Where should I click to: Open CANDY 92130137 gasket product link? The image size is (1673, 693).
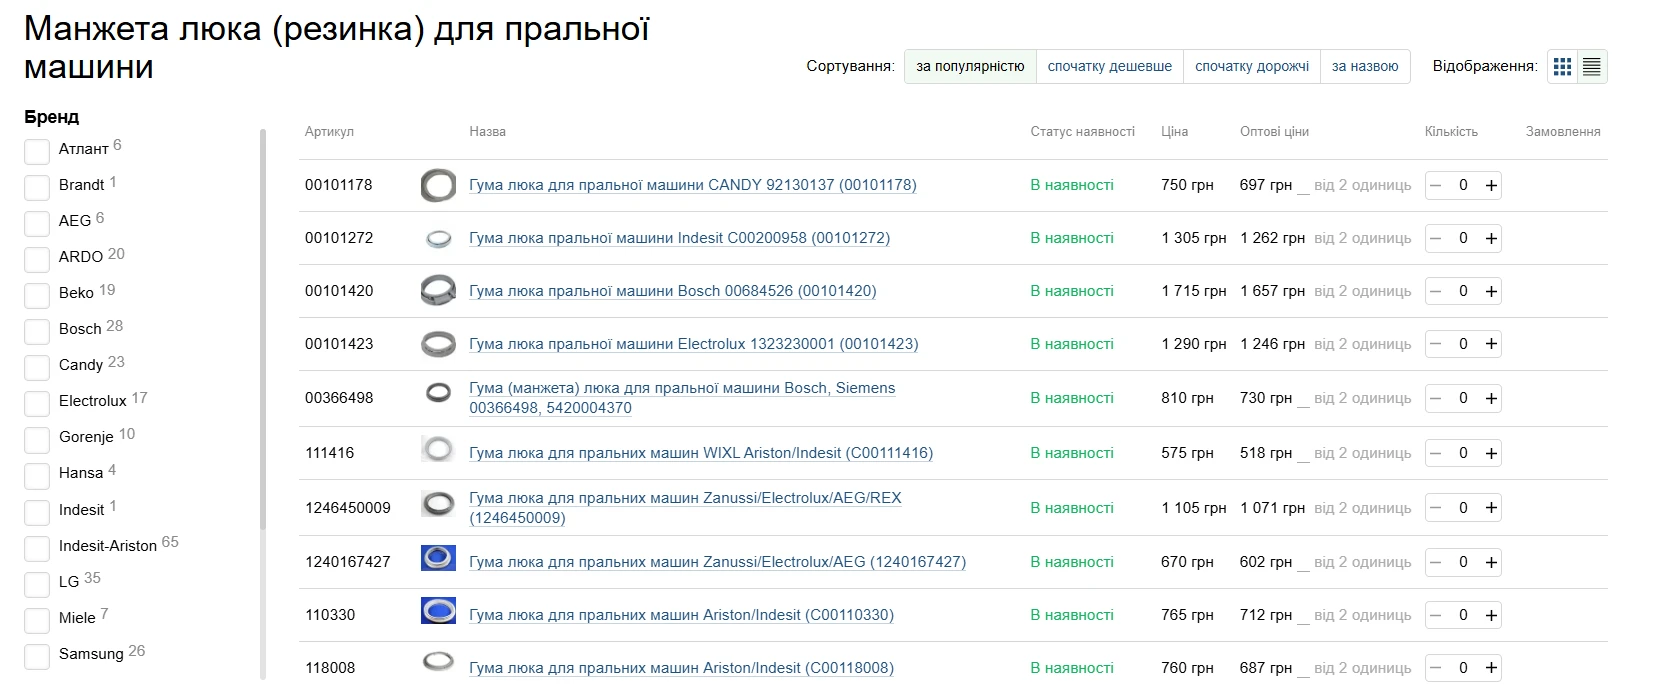coord(693,185)
